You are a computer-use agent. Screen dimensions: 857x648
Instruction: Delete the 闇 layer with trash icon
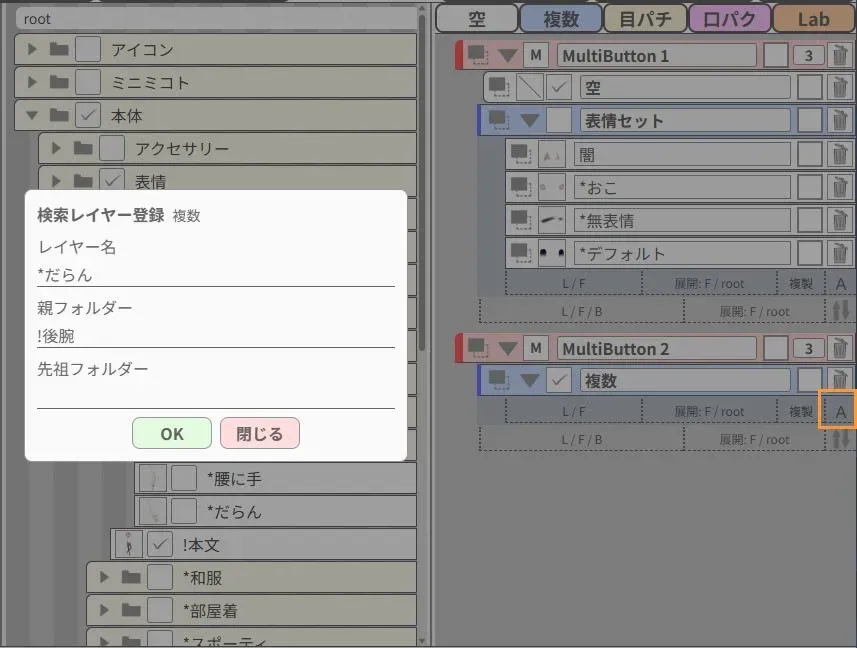tap(840, 155)
